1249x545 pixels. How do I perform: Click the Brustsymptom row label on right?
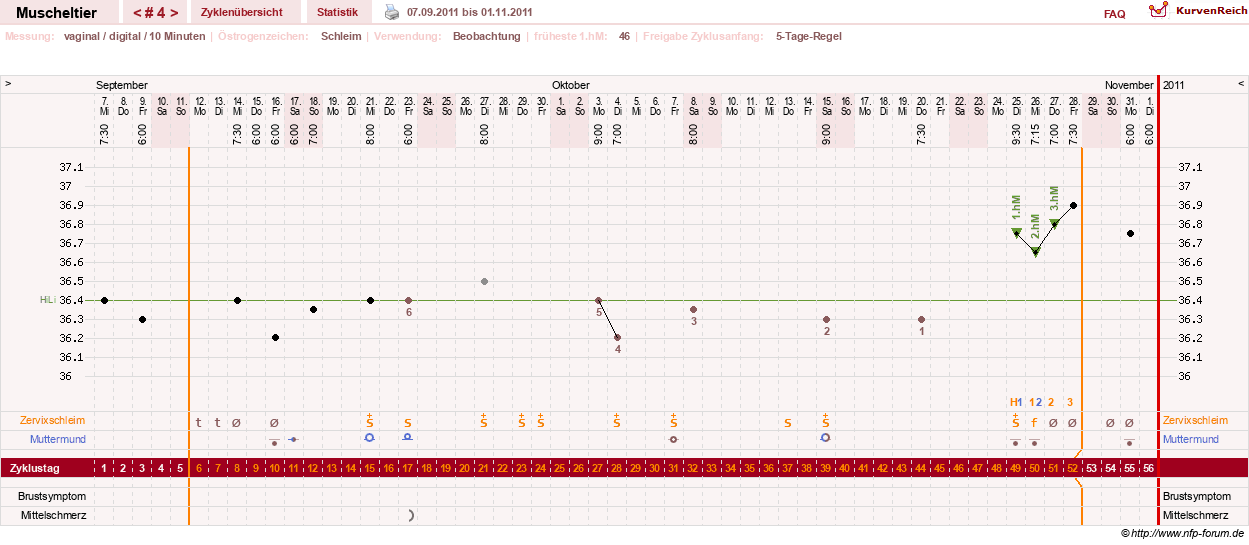pyautogui.click(x=1197, y=496)
